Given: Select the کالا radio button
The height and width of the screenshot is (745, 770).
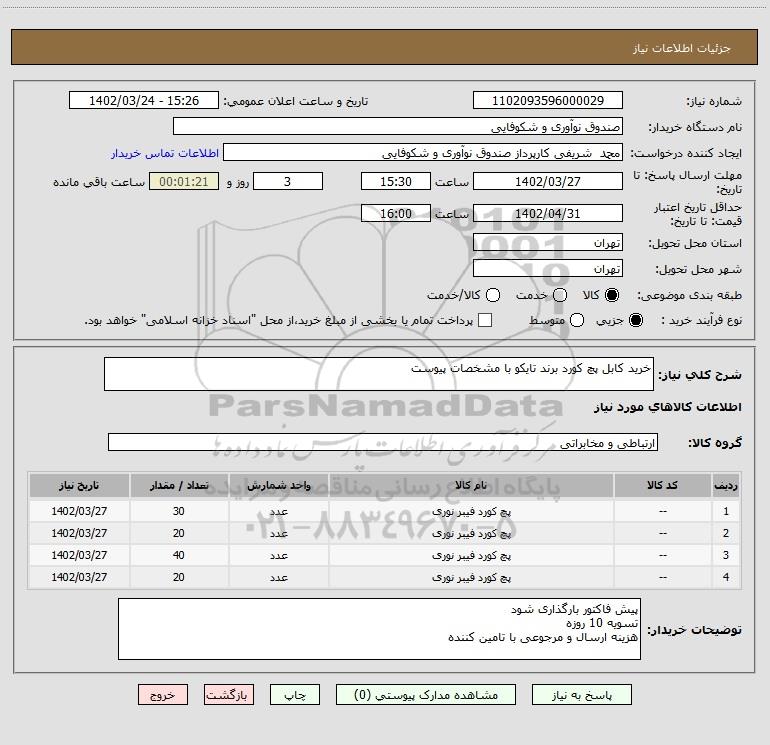Looking at the screenshot, I should point(612,295).
